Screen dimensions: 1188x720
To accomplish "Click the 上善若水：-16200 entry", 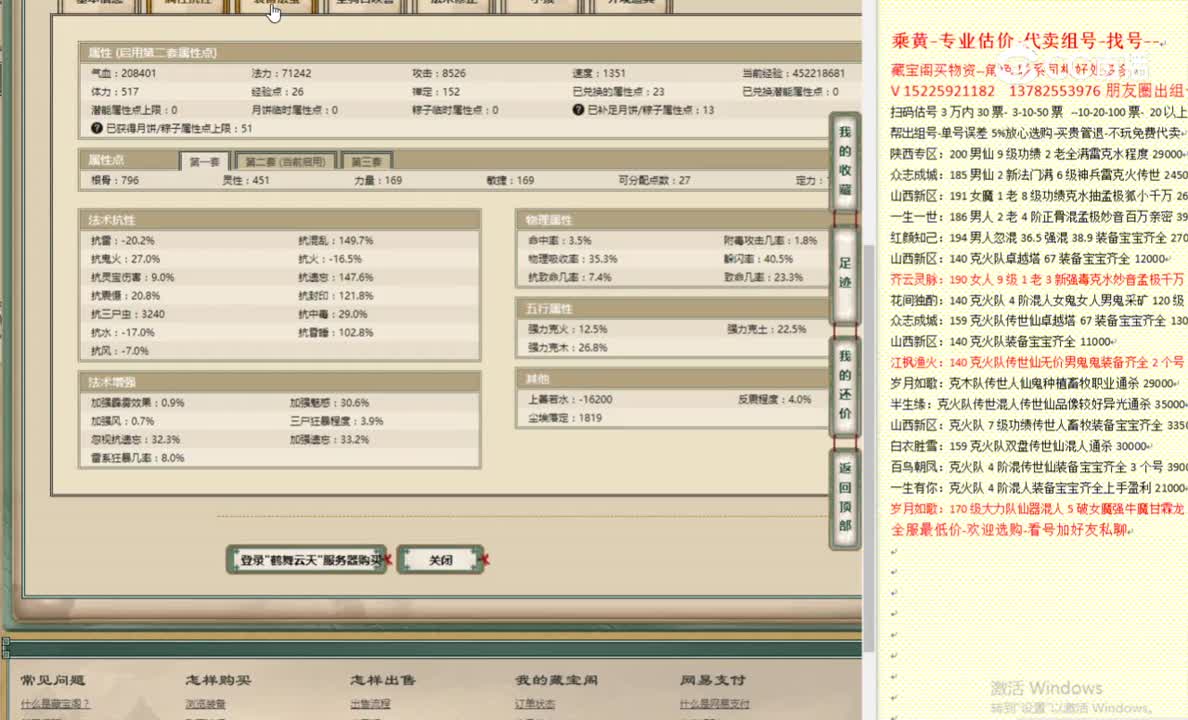I will click(570, 399).
